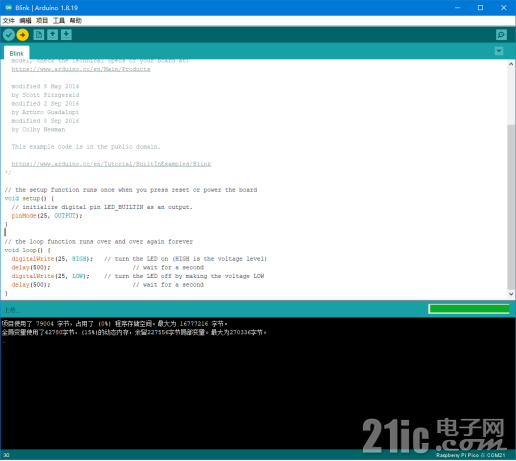Click the void setup() line
Image resolution: width=516 pixels, height=461 pixels.
(x=29, y=199)
